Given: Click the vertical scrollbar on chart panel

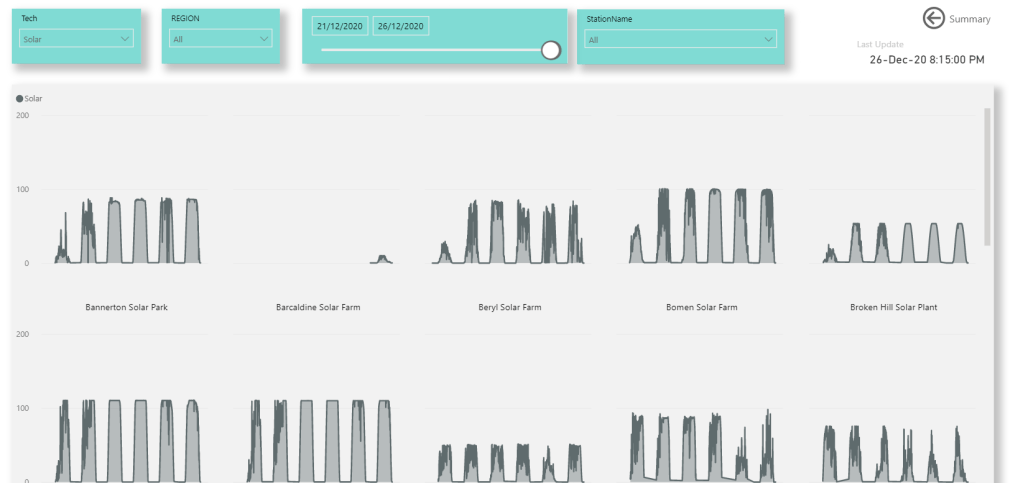Looking at the screenshot, I should [988, 175].
